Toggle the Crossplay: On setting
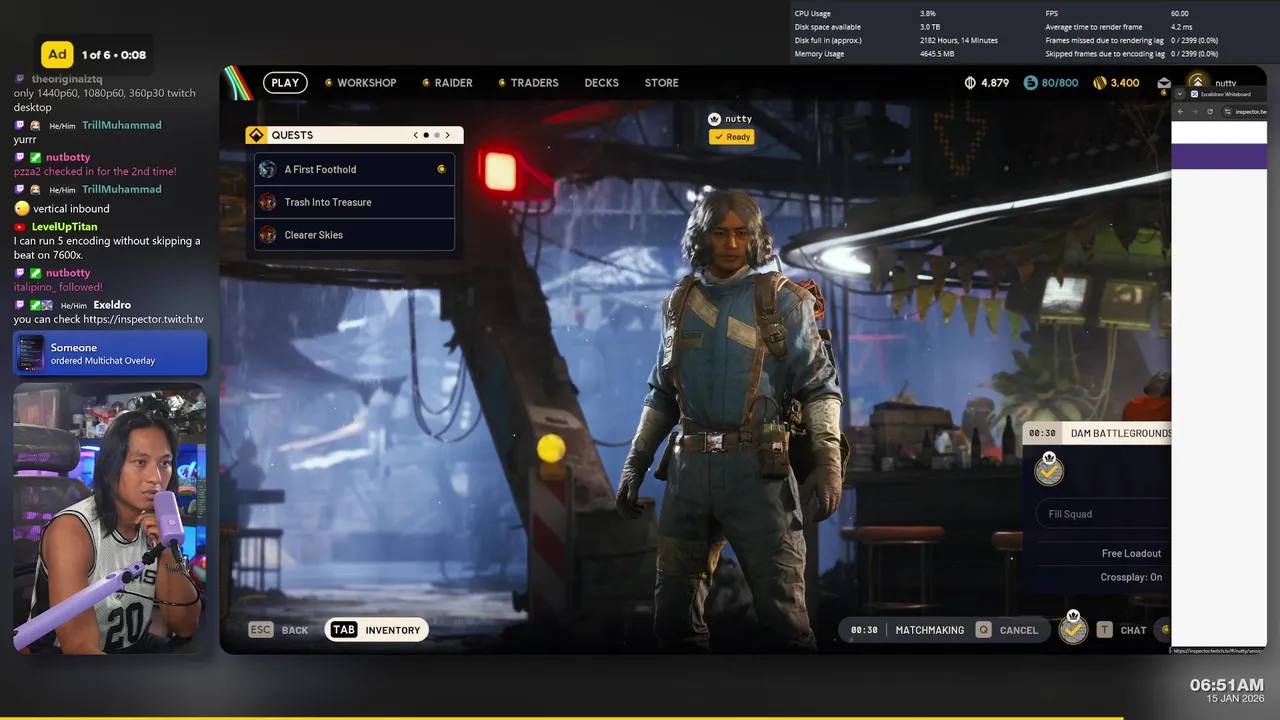Image resolution: width=1280 pixels, height=720 pixels. click(x=1131, y=577)
